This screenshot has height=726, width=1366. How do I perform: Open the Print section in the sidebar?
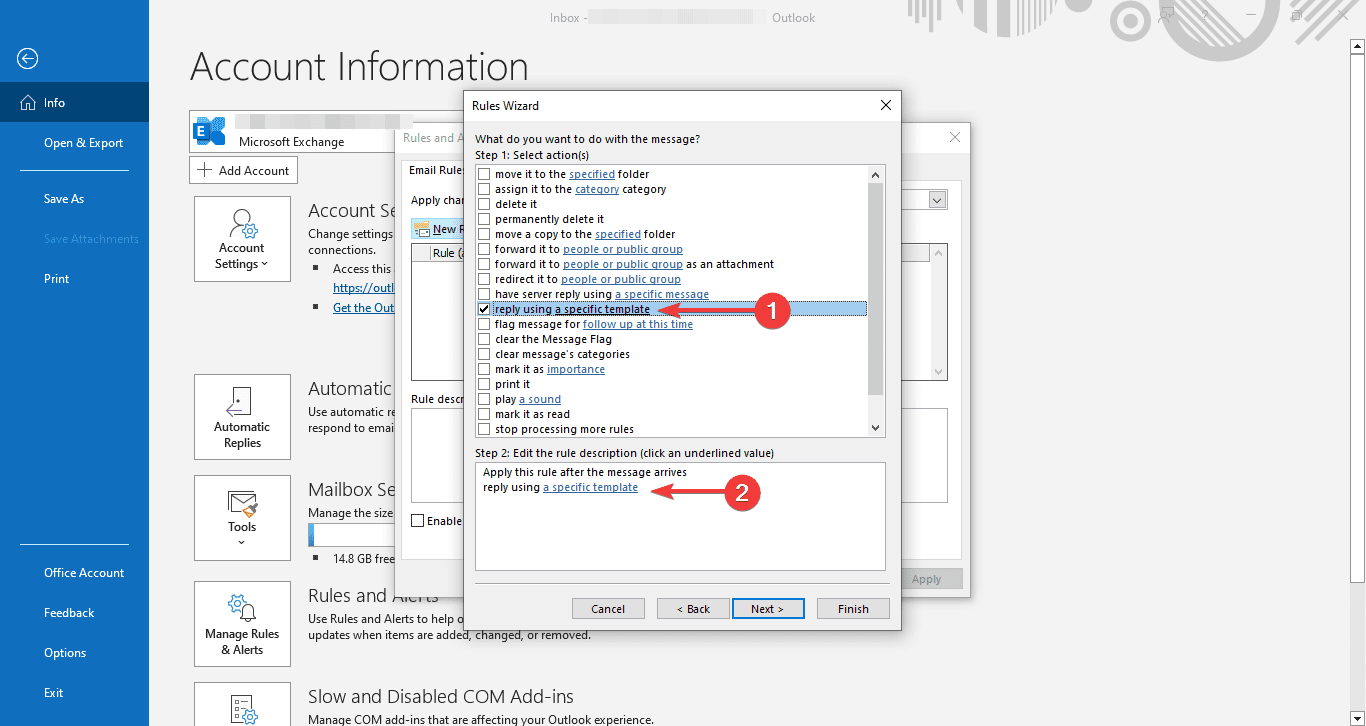(58, 278)
